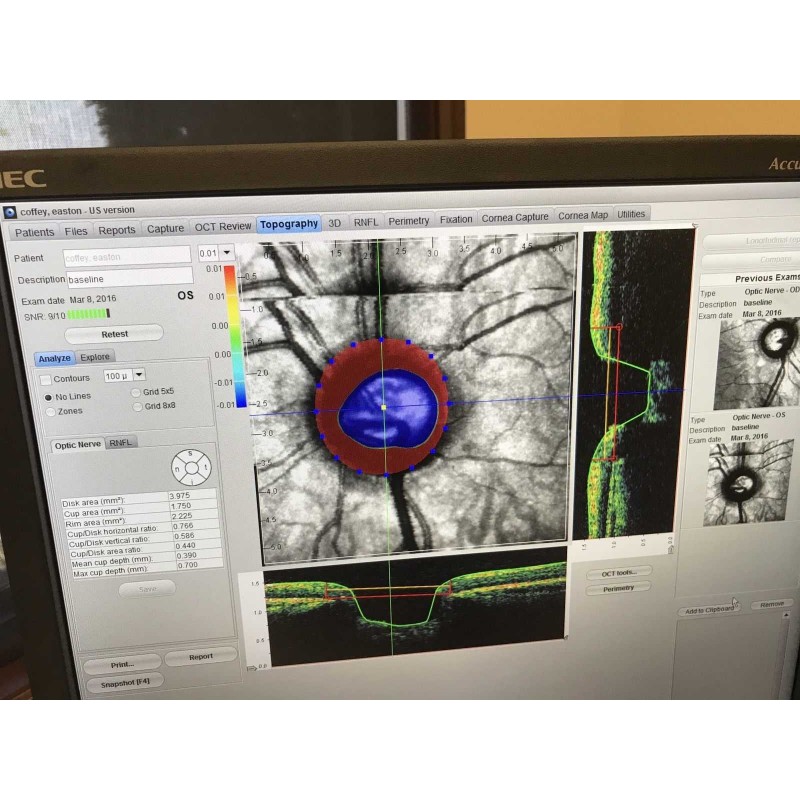The height and width of the screenshot is (800, 800).
Task: Select the Topography tab
Action: pos(289,224)
